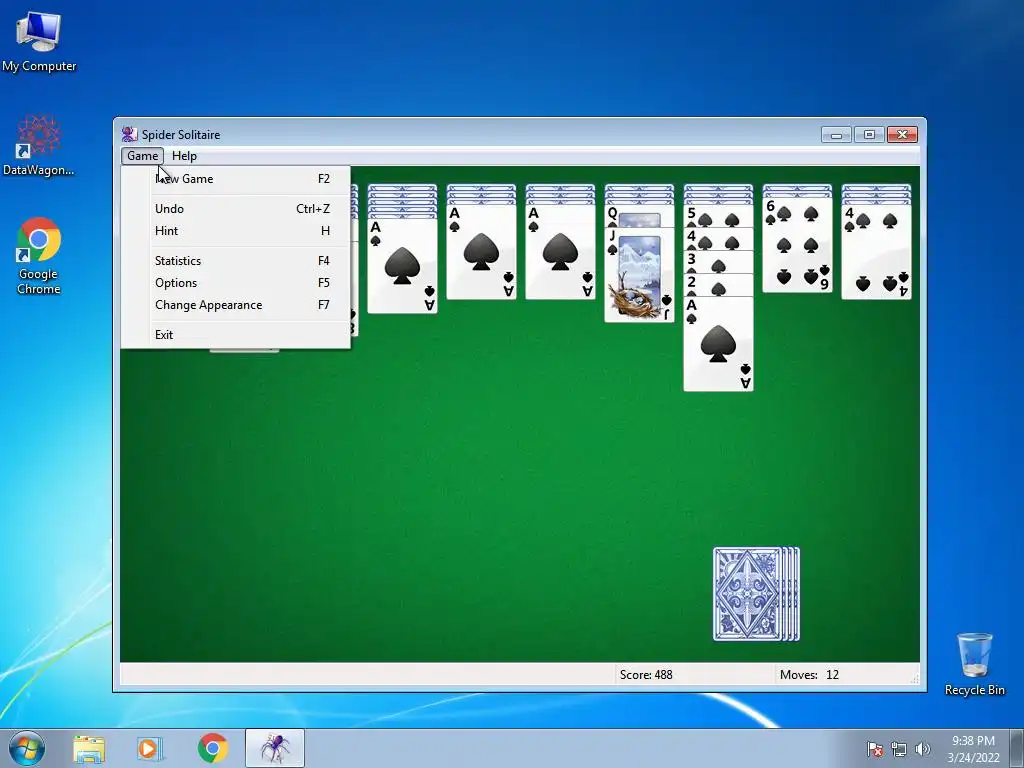1024x768 pixels.
Task: Launch Windows Media Player from taskbar
Action: click(x=150, y=748)
